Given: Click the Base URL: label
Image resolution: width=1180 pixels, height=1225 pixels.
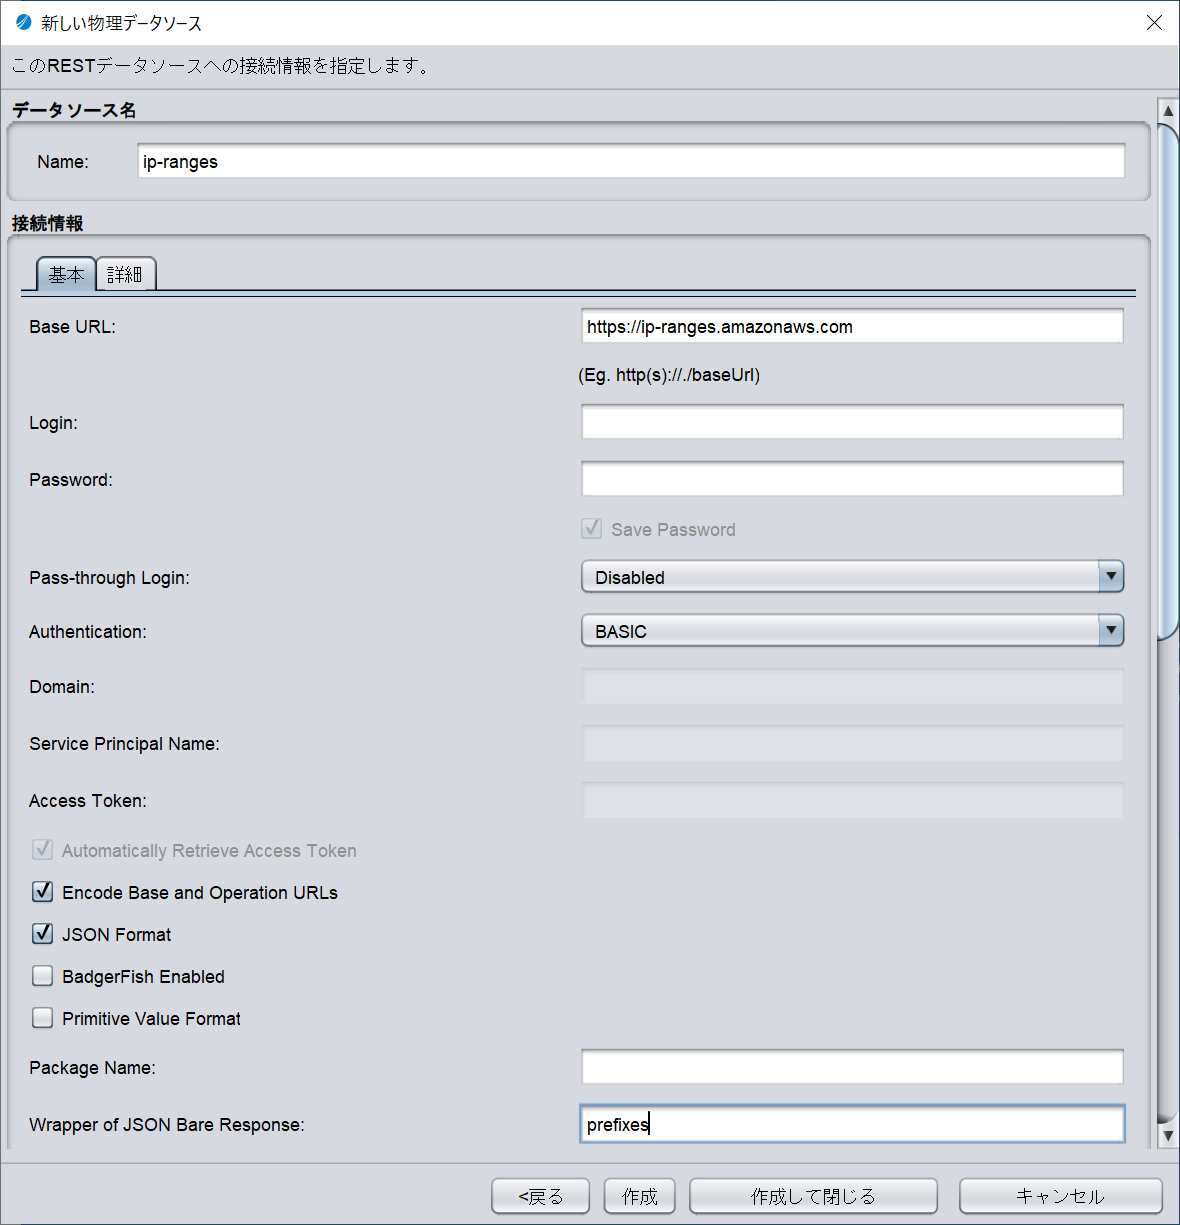Looking at the screenshot, I should coord(72,327).
